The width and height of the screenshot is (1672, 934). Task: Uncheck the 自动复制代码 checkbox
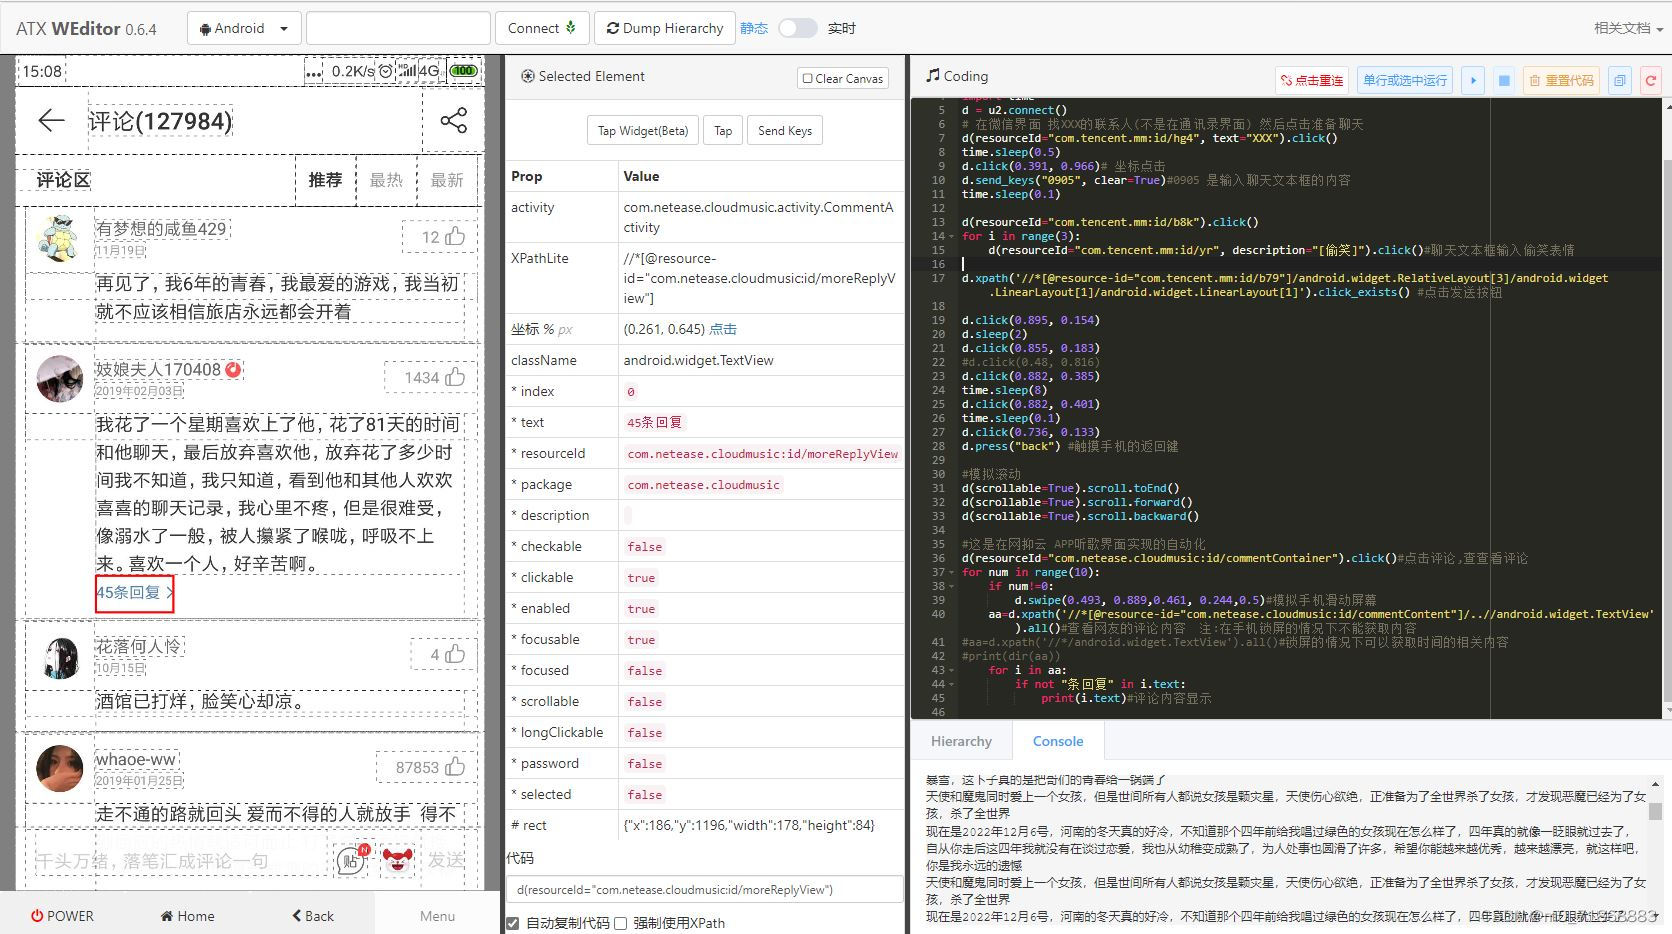pos(513,923)
